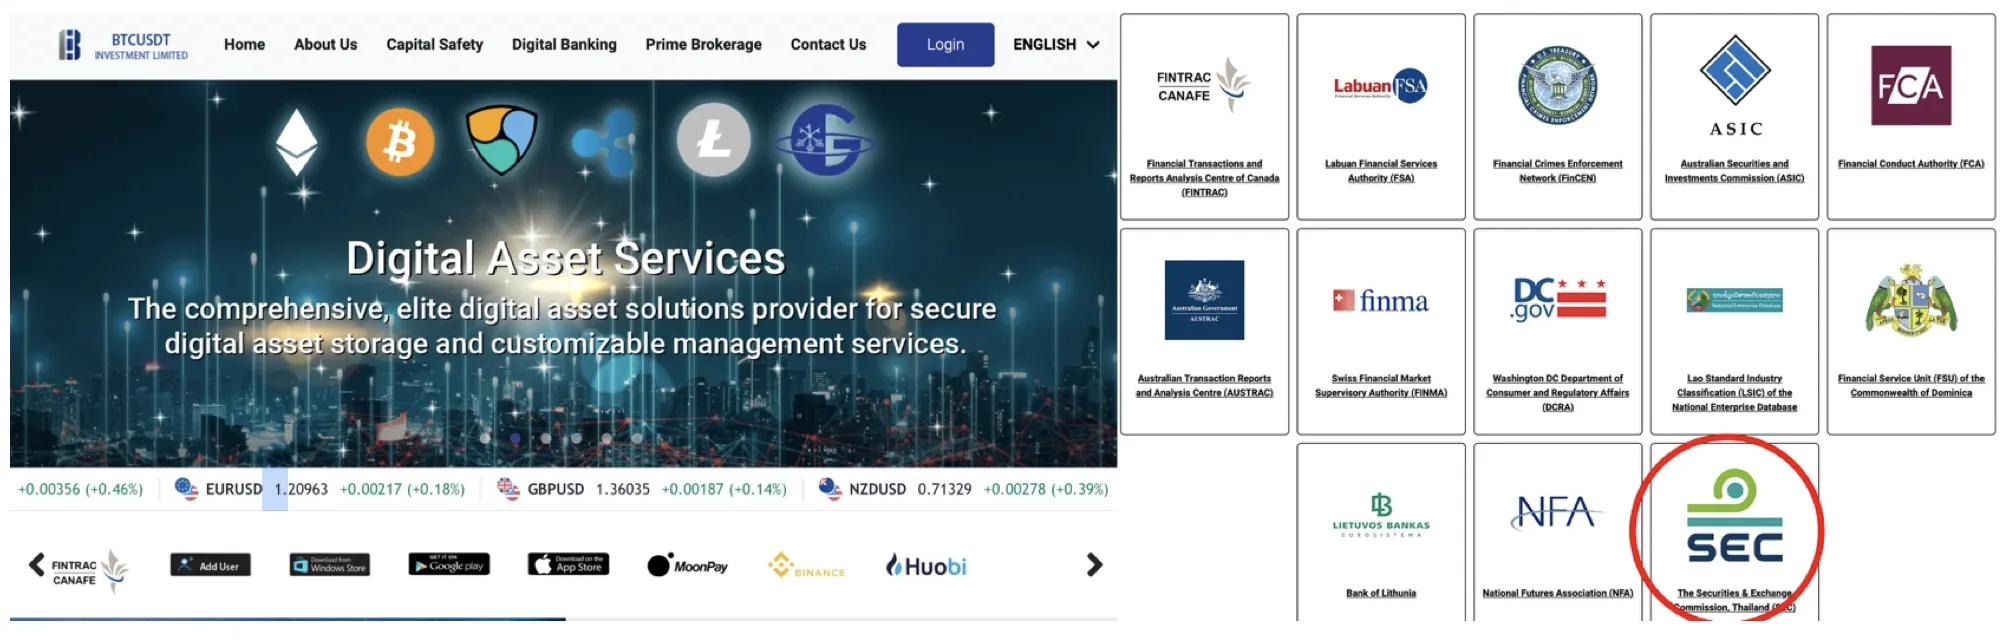
Task: Click the Login button
Action: point(945,45)
